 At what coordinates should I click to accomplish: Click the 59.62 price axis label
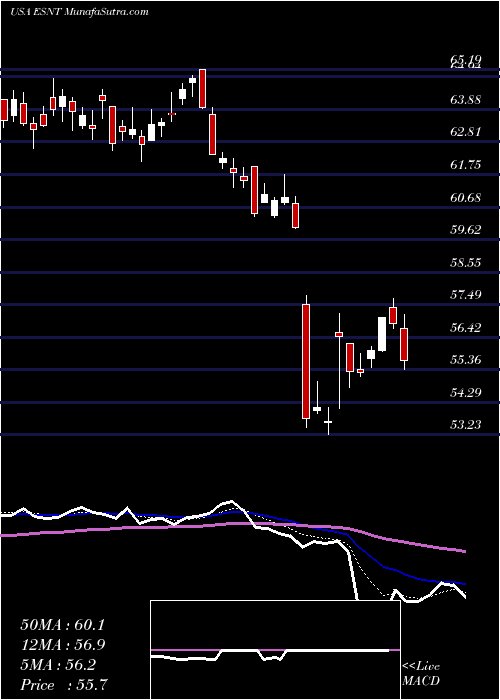pyautogui.click(x=466, y=230)
